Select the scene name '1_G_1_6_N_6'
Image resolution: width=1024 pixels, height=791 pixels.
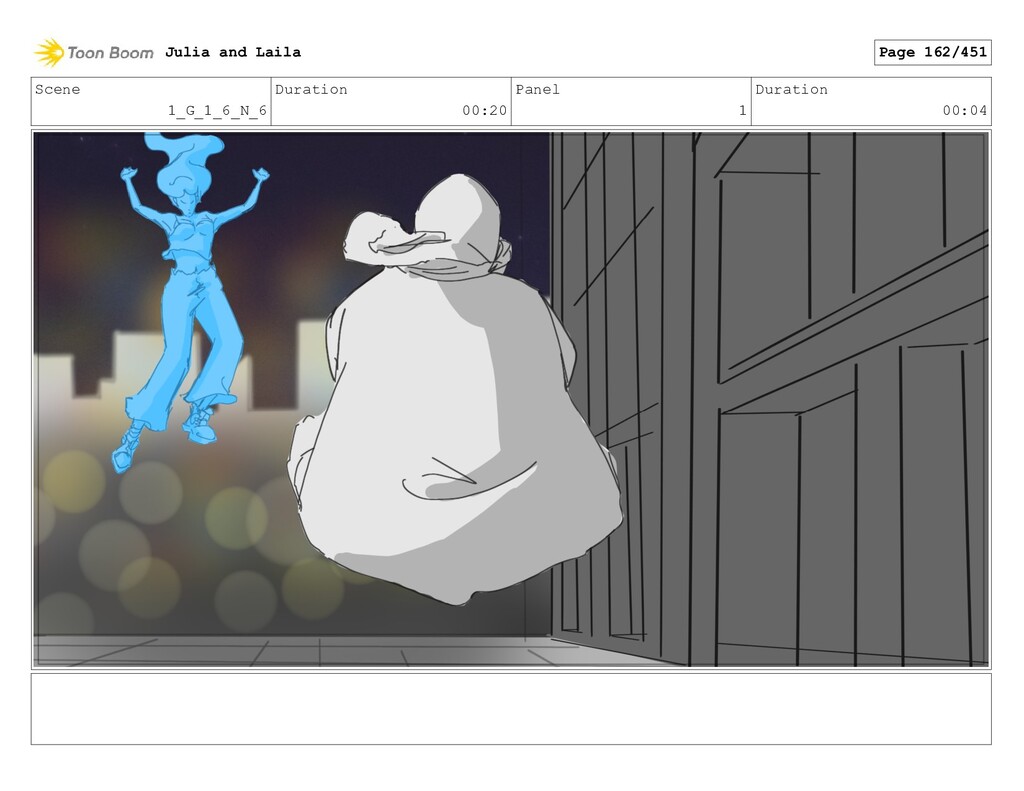[217, 110]
